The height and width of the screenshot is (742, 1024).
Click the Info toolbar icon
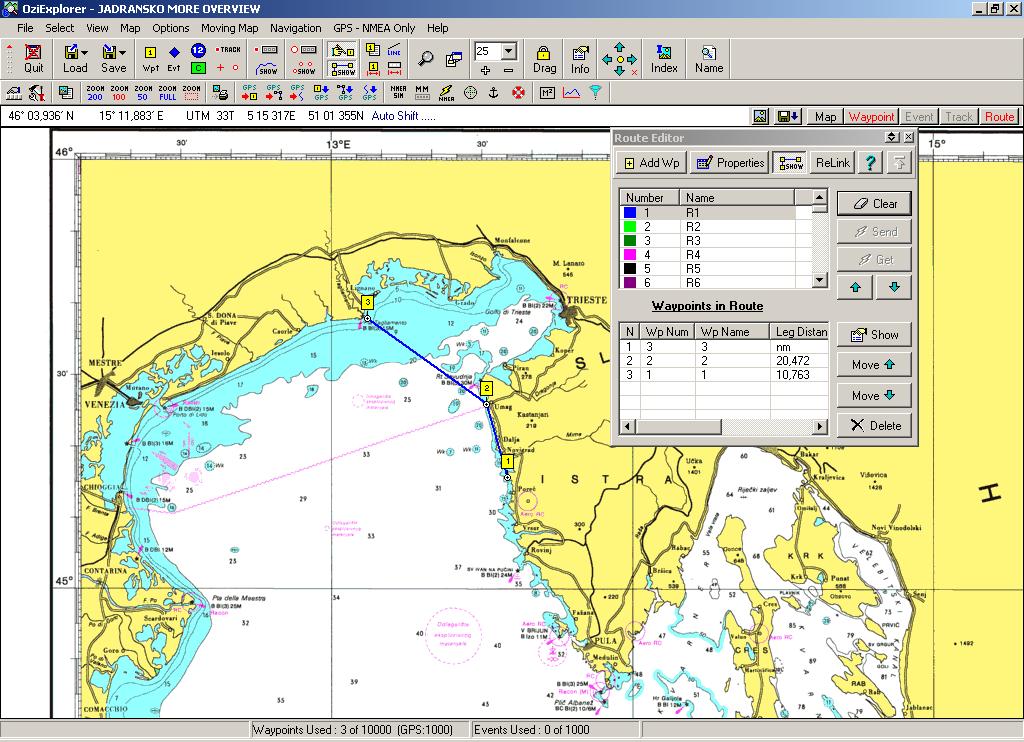pyautogui.click(x=580, y=59)
